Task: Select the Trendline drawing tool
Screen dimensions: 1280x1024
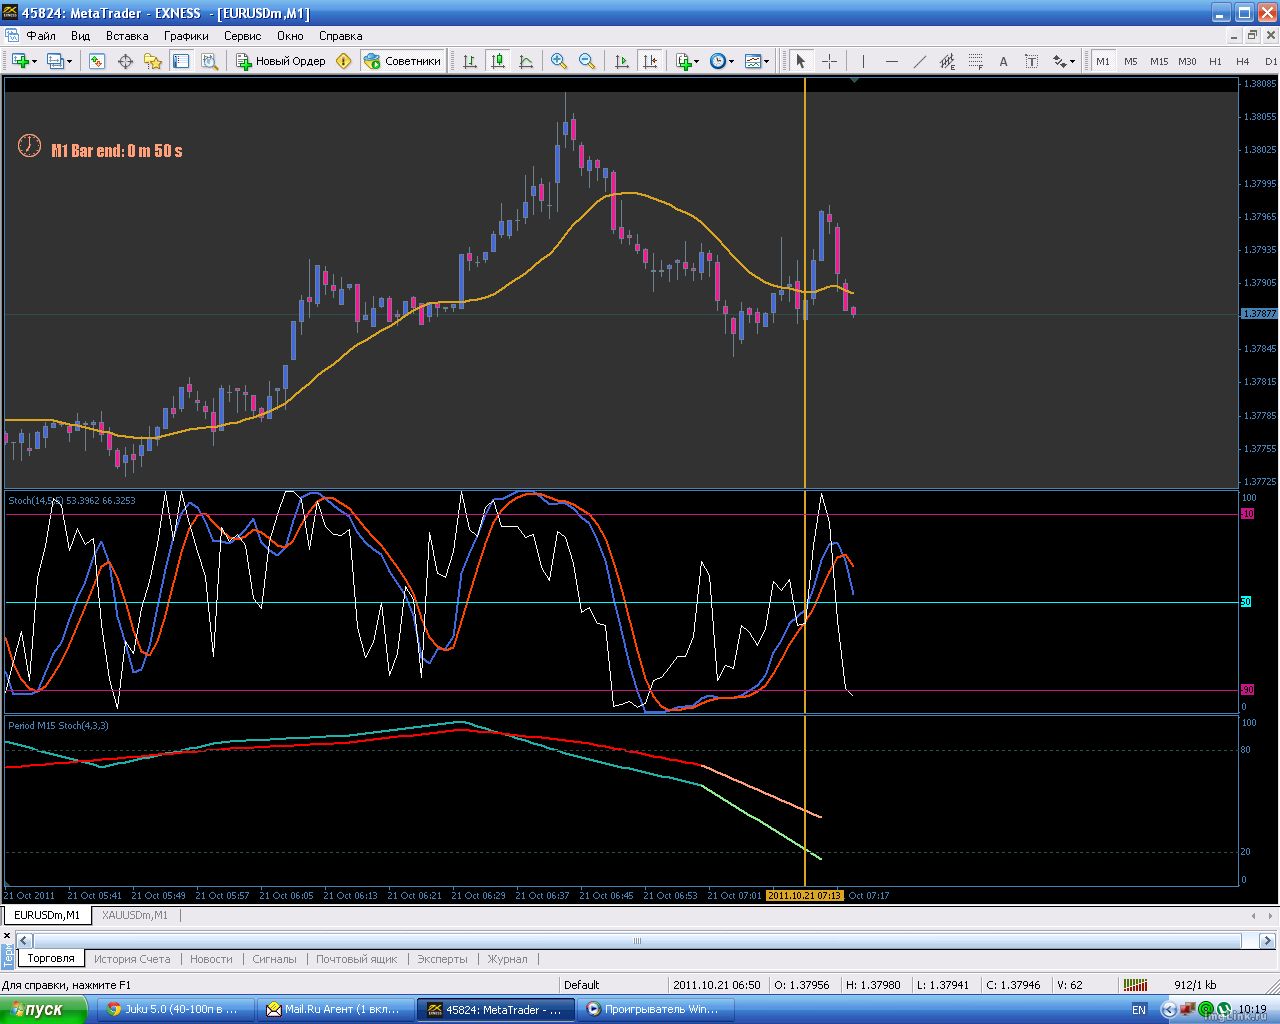Action: tap(919, 61)
